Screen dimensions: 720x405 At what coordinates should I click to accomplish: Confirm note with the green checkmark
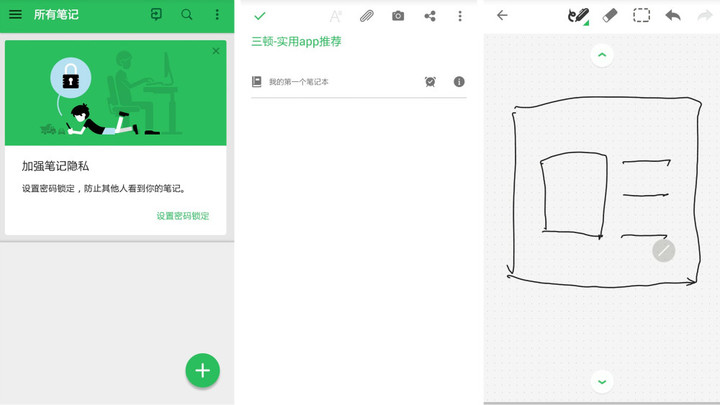pos(260,16)
